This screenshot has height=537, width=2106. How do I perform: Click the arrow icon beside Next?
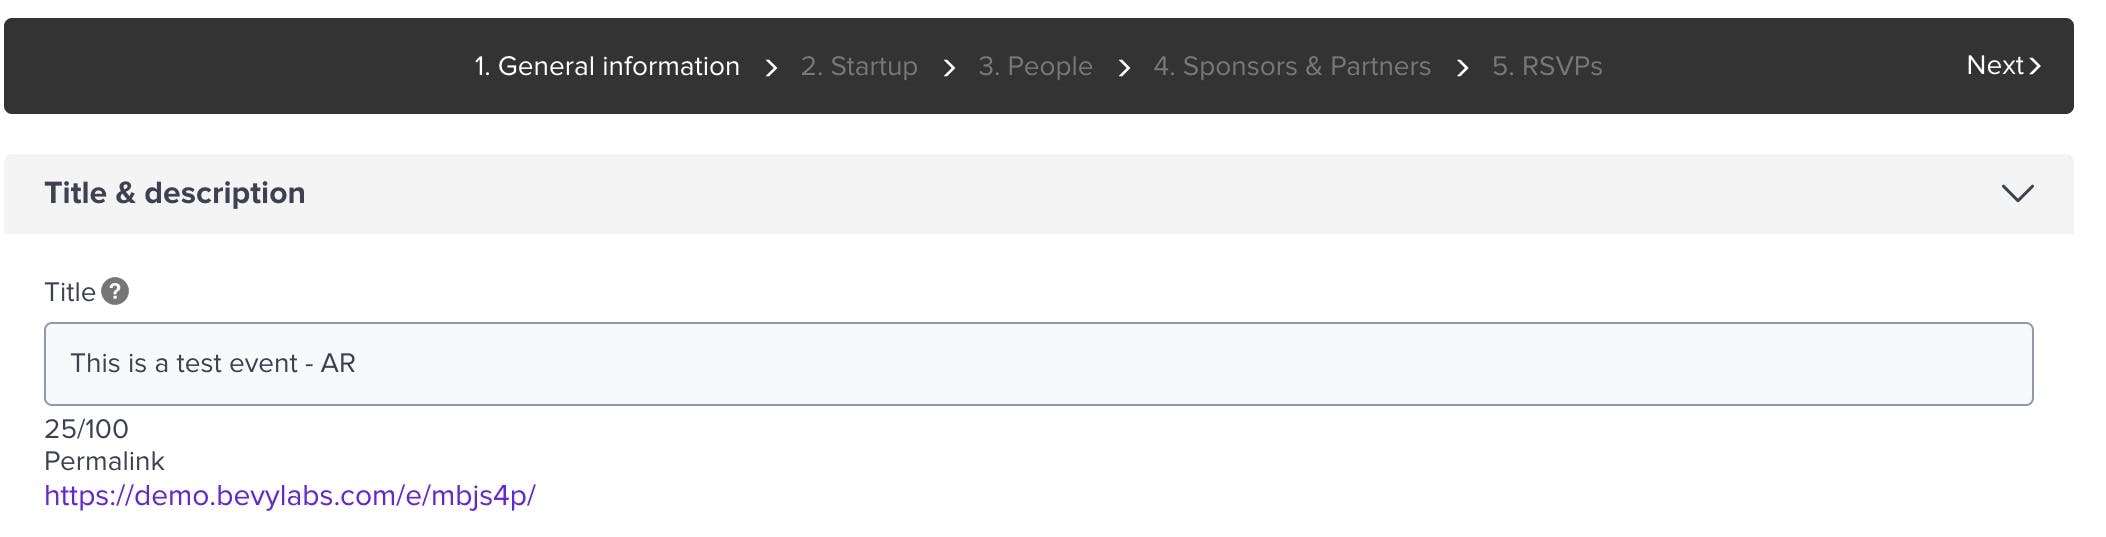point(2034,66)
